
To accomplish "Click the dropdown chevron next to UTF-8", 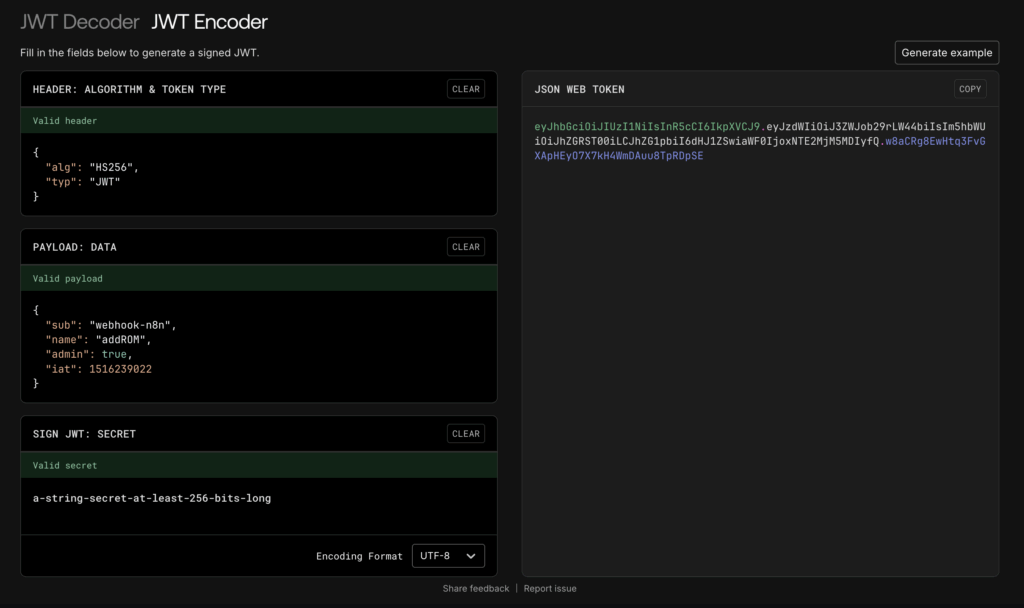I will (471, 556).
